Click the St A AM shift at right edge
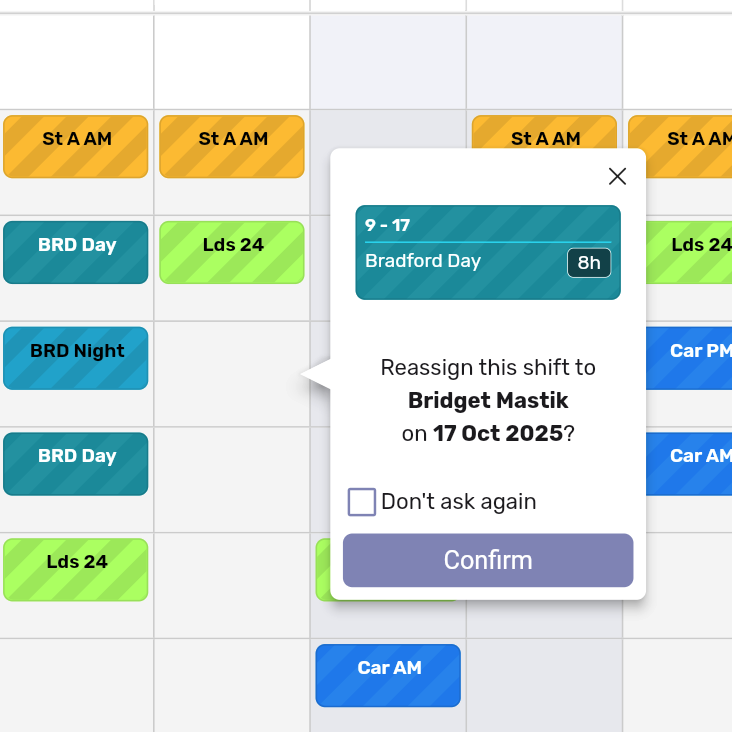Viewport: 732px width, 732px height. click(x=690, y=146)
